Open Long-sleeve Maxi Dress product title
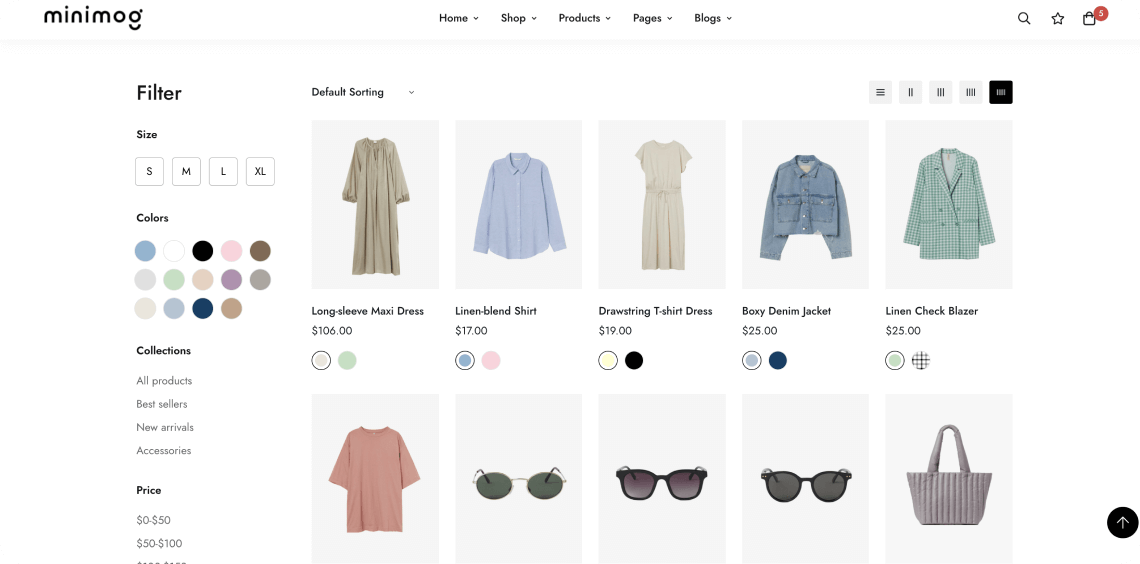The width and height of the screenshot is (1140, 564). point(367,311)
